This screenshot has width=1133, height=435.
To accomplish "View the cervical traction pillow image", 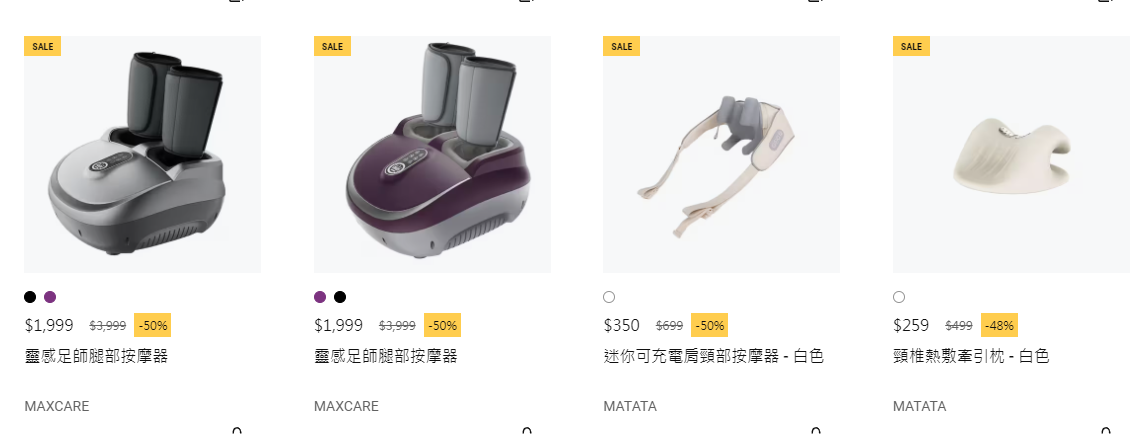I will (x=1012, y=155).
